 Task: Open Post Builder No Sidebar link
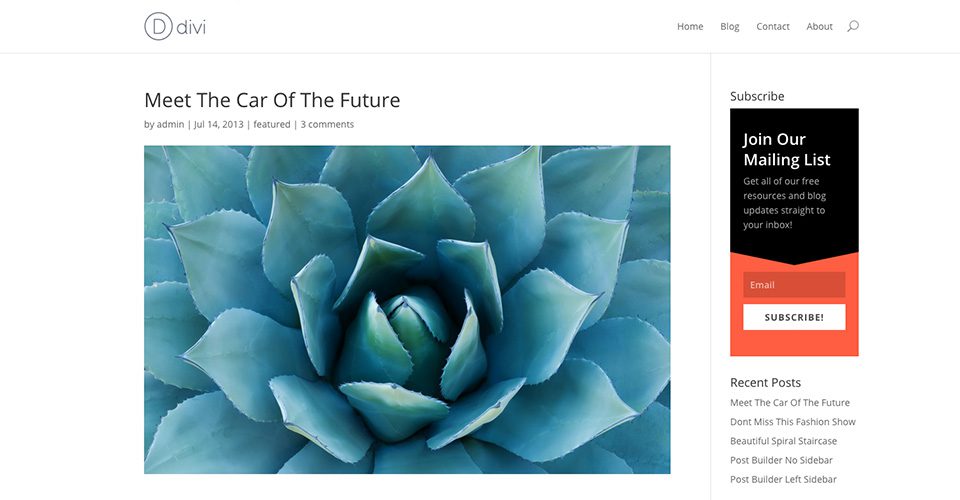(x=781, y=460)
